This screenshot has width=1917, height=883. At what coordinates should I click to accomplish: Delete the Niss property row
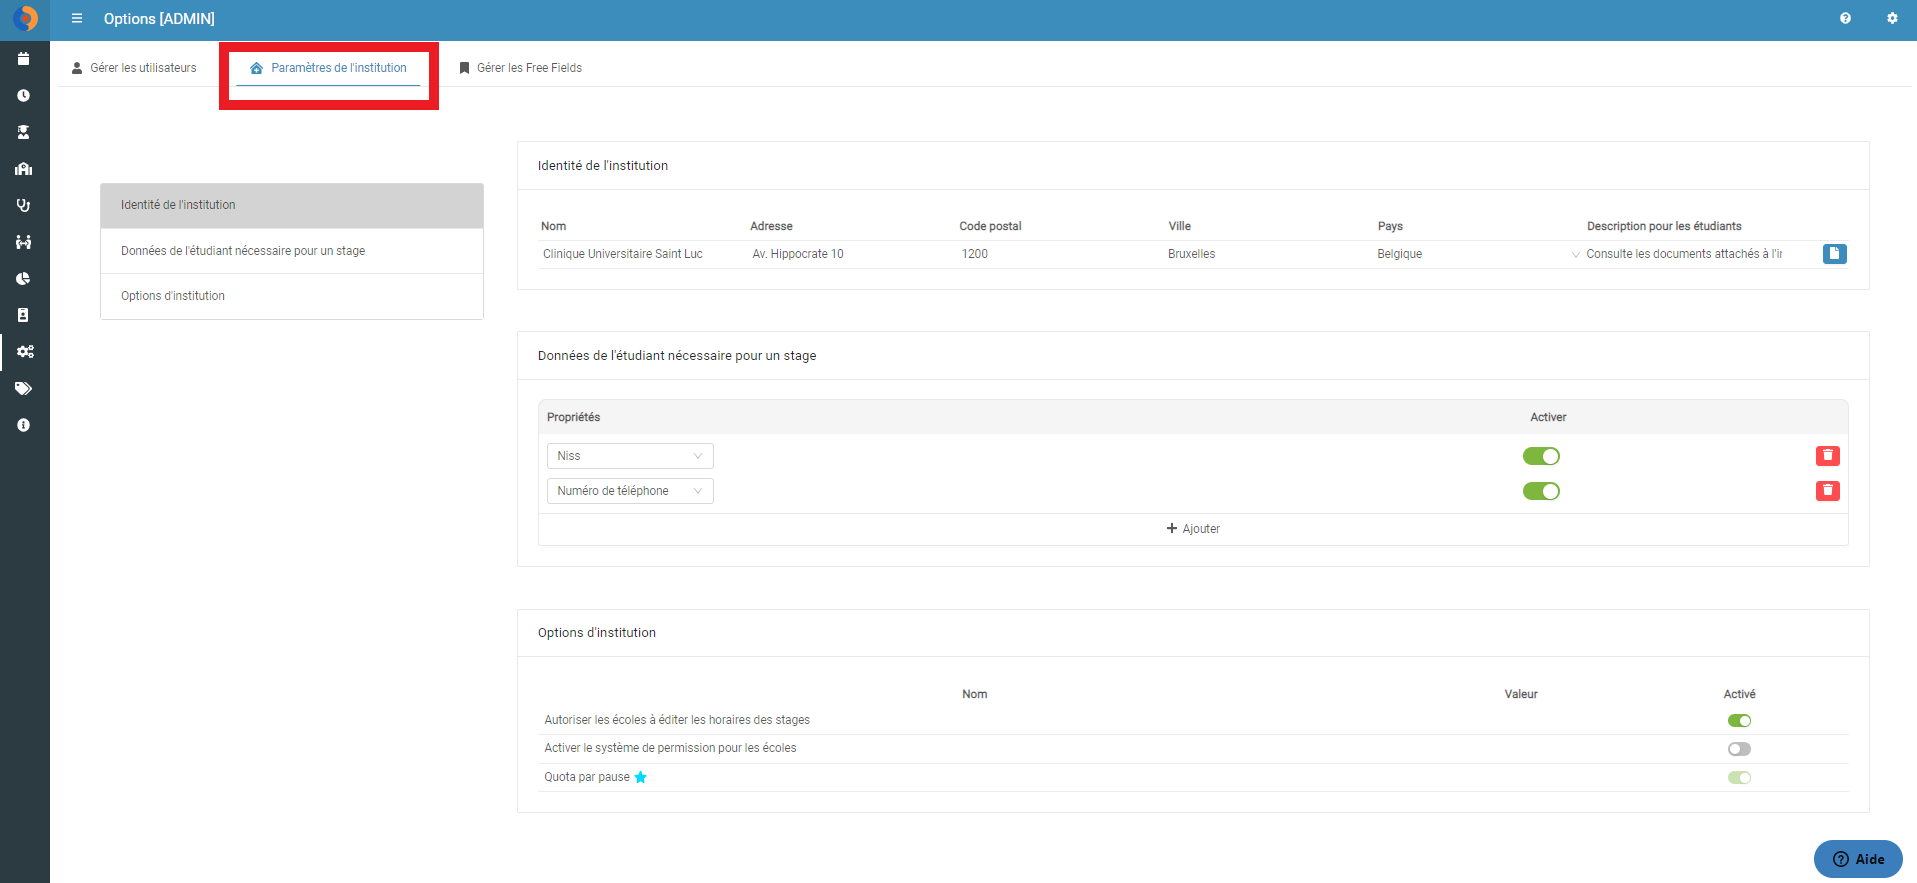(1827, 456)
